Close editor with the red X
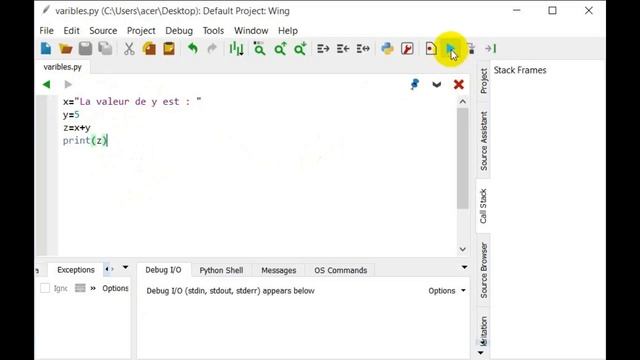 458,84
